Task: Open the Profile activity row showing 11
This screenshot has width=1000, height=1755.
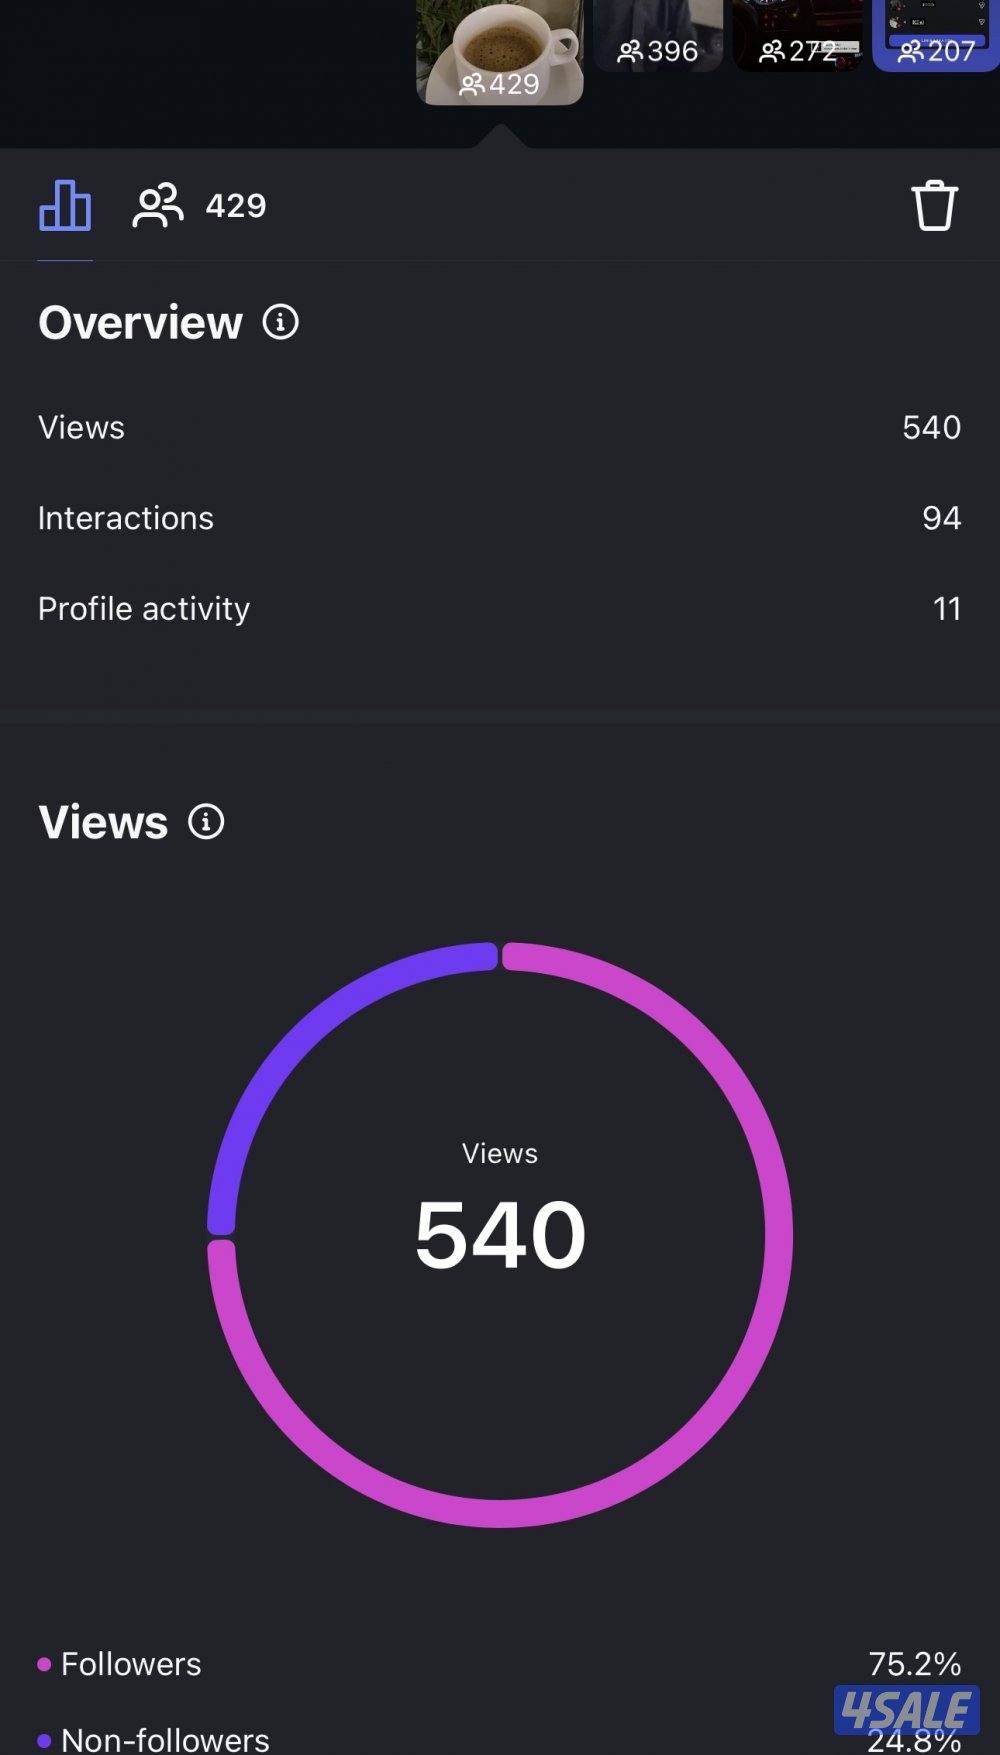Action: coord(499,609)
